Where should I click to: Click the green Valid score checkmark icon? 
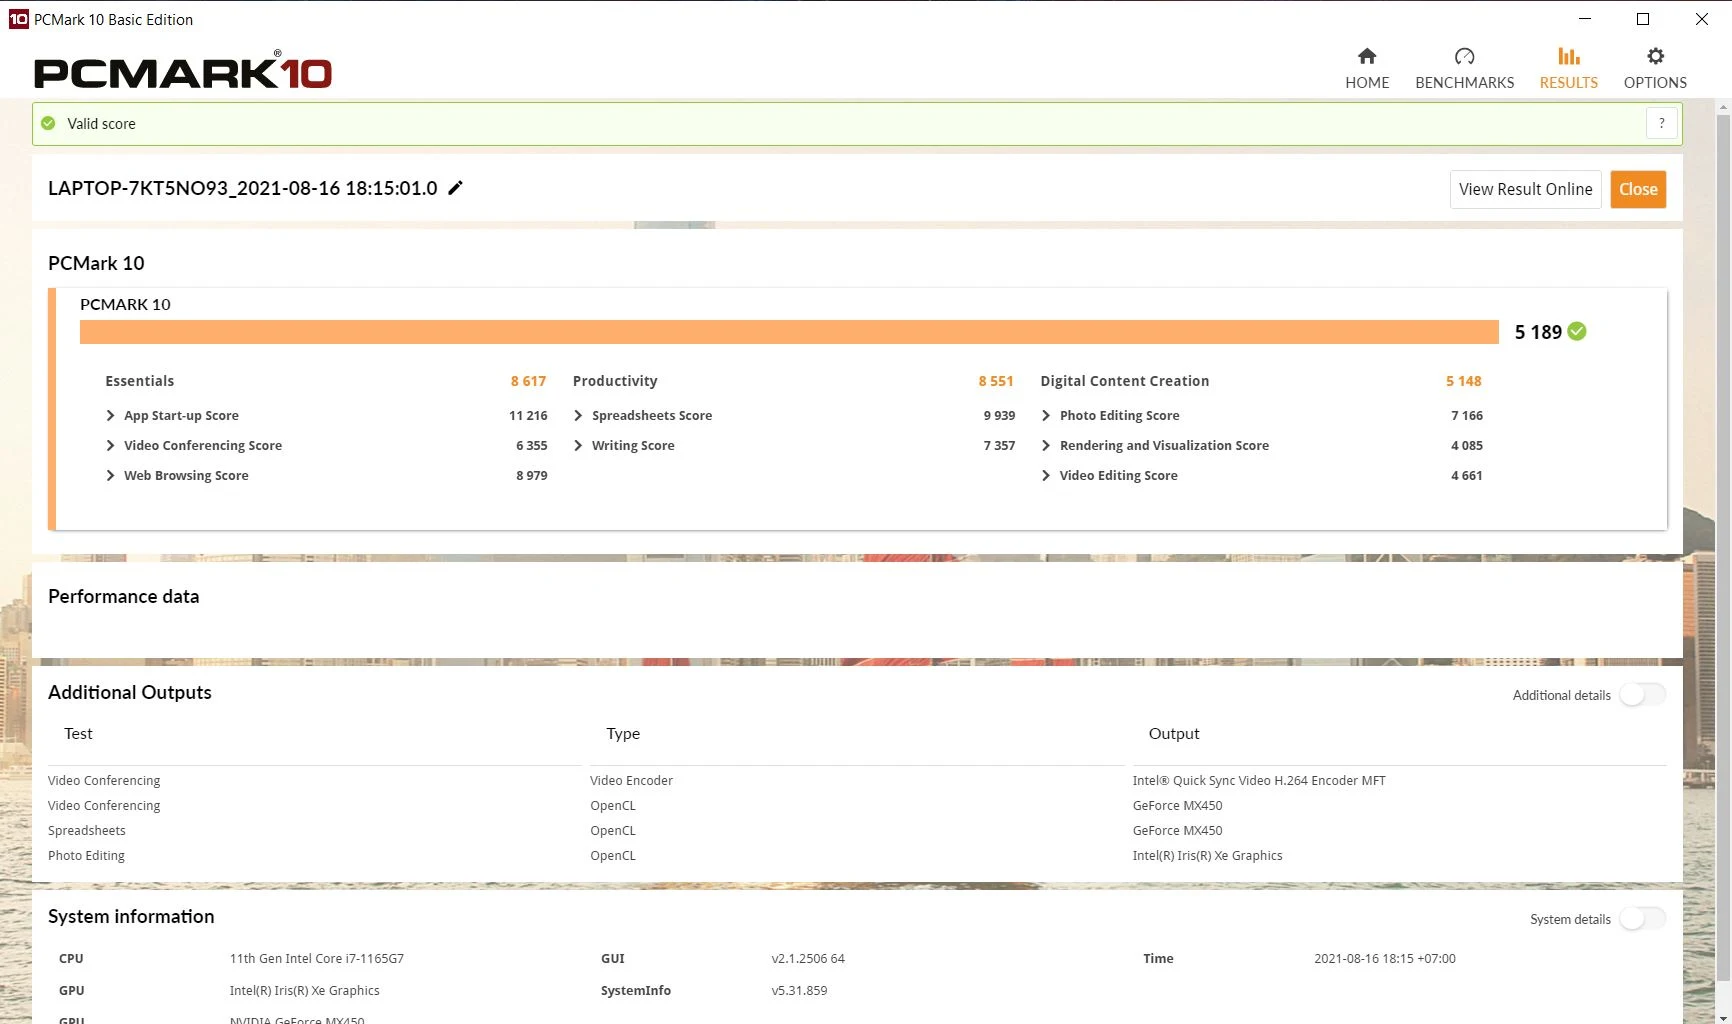point(48,123)
